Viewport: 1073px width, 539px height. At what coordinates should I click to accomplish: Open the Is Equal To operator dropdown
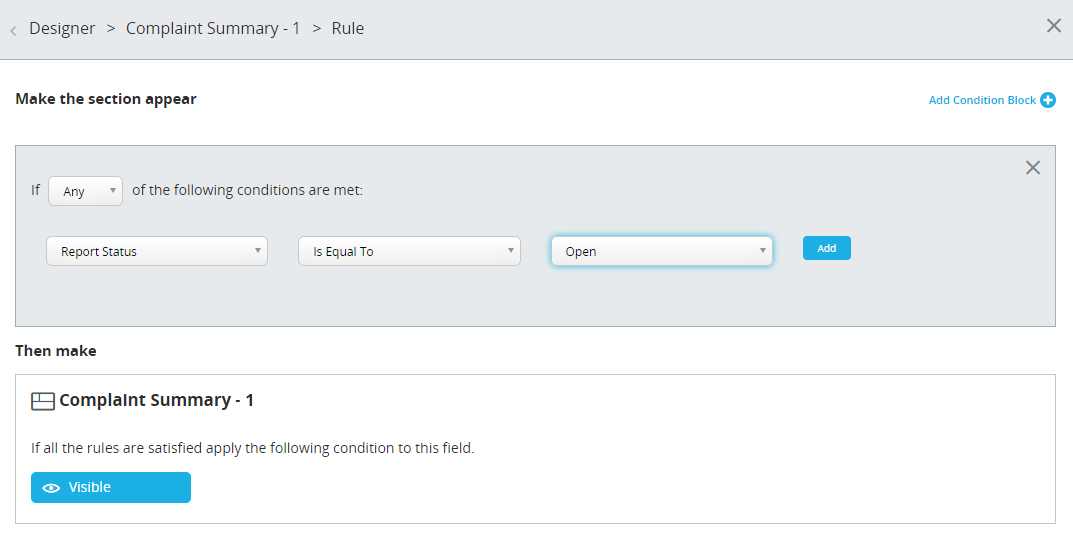[x=409, y=251]
